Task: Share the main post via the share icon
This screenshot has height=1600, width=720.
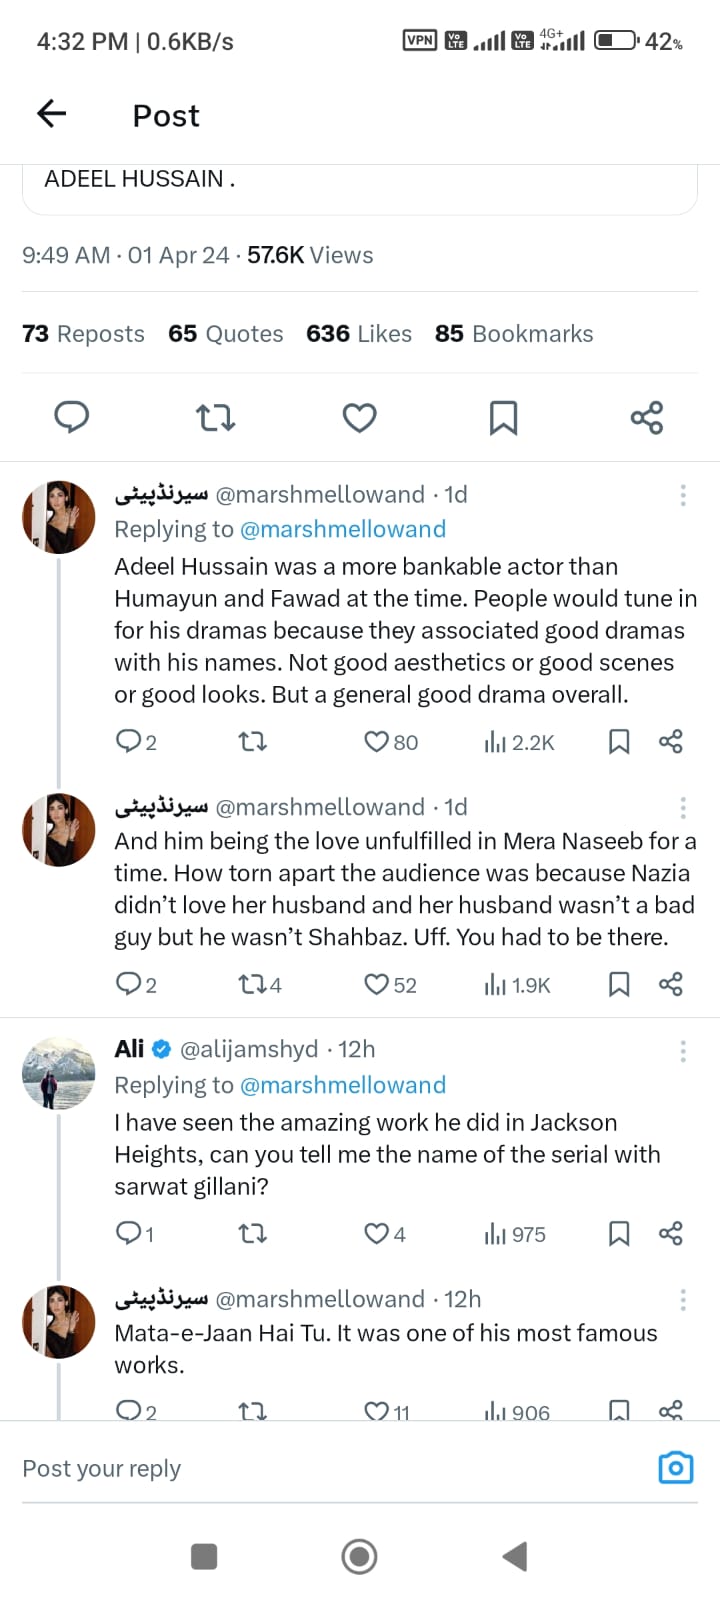Action: [x=647, y=417]
